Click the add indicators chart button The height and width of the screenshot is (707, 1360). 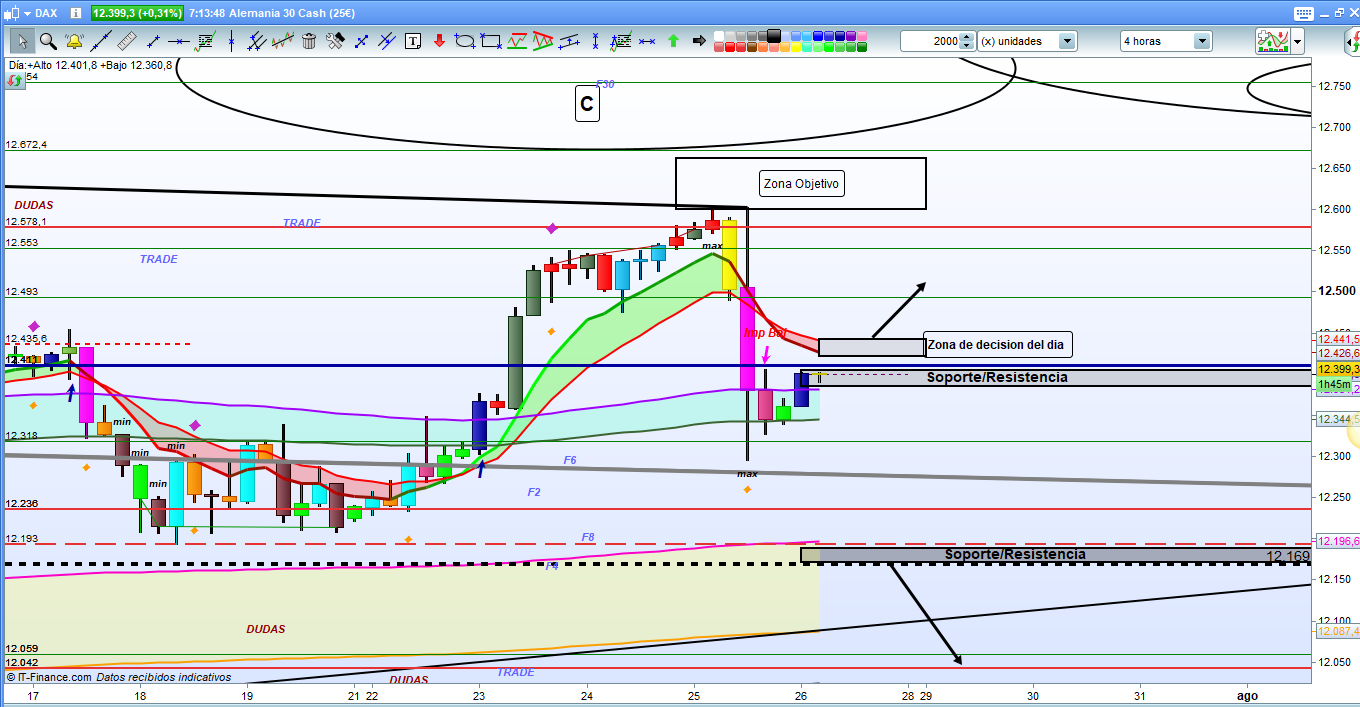(1272, 41)
